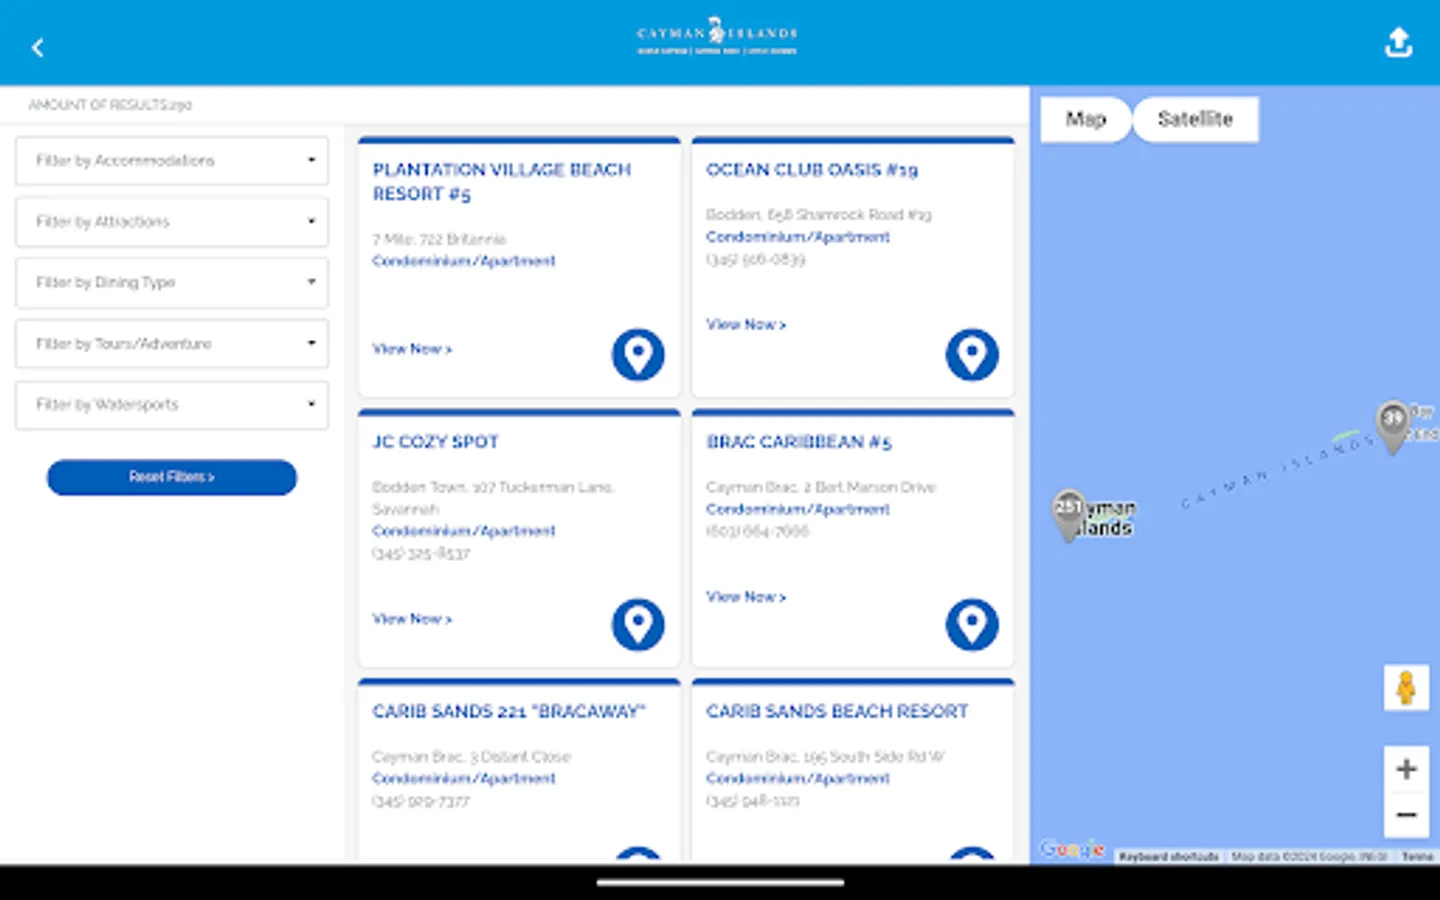Image resolution: width=1440 pixels, height=900 pixels.
Task: Select the Cayman Brac cluster marker
Action: 1393,427
